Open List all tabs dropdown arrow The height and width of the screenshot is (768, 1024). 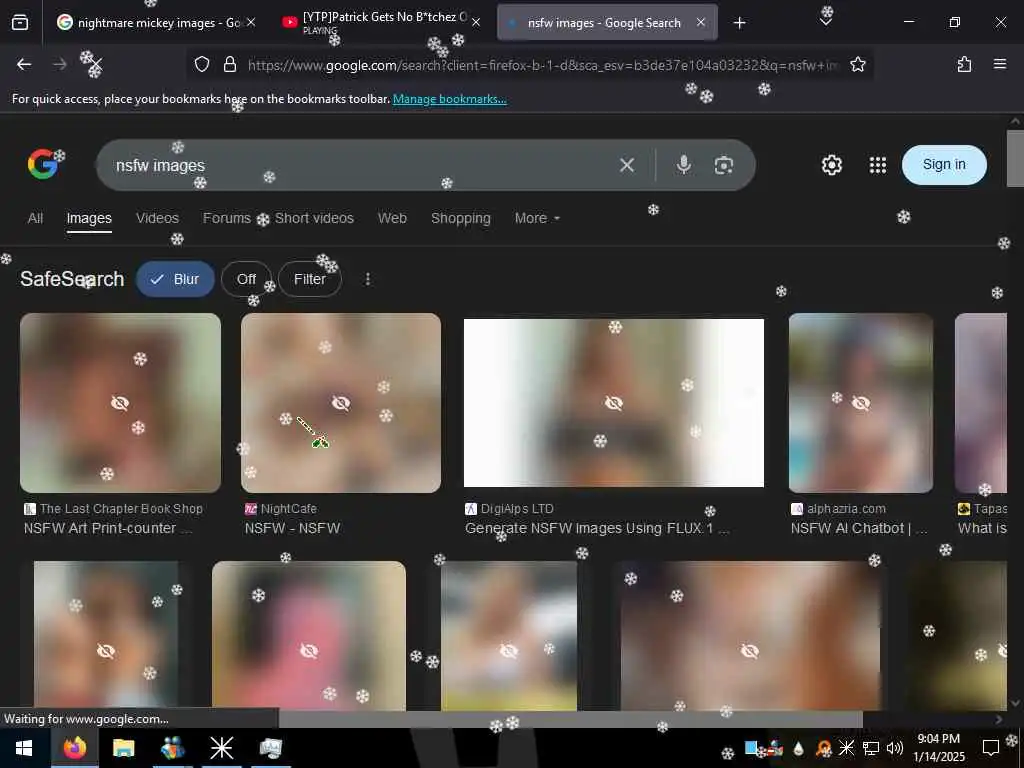(x=825, y=22)
